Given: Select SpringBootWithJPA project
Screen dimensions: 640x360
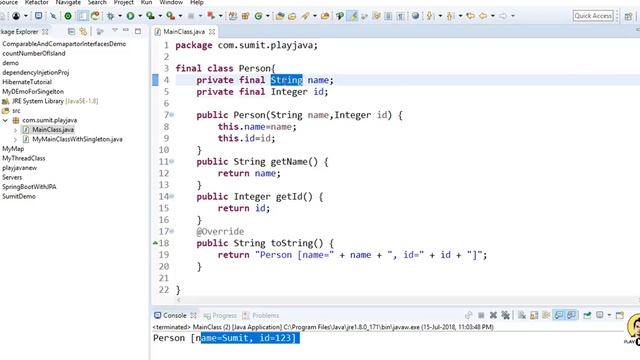Looking at the screenshot, I should [x=29, y=187].
